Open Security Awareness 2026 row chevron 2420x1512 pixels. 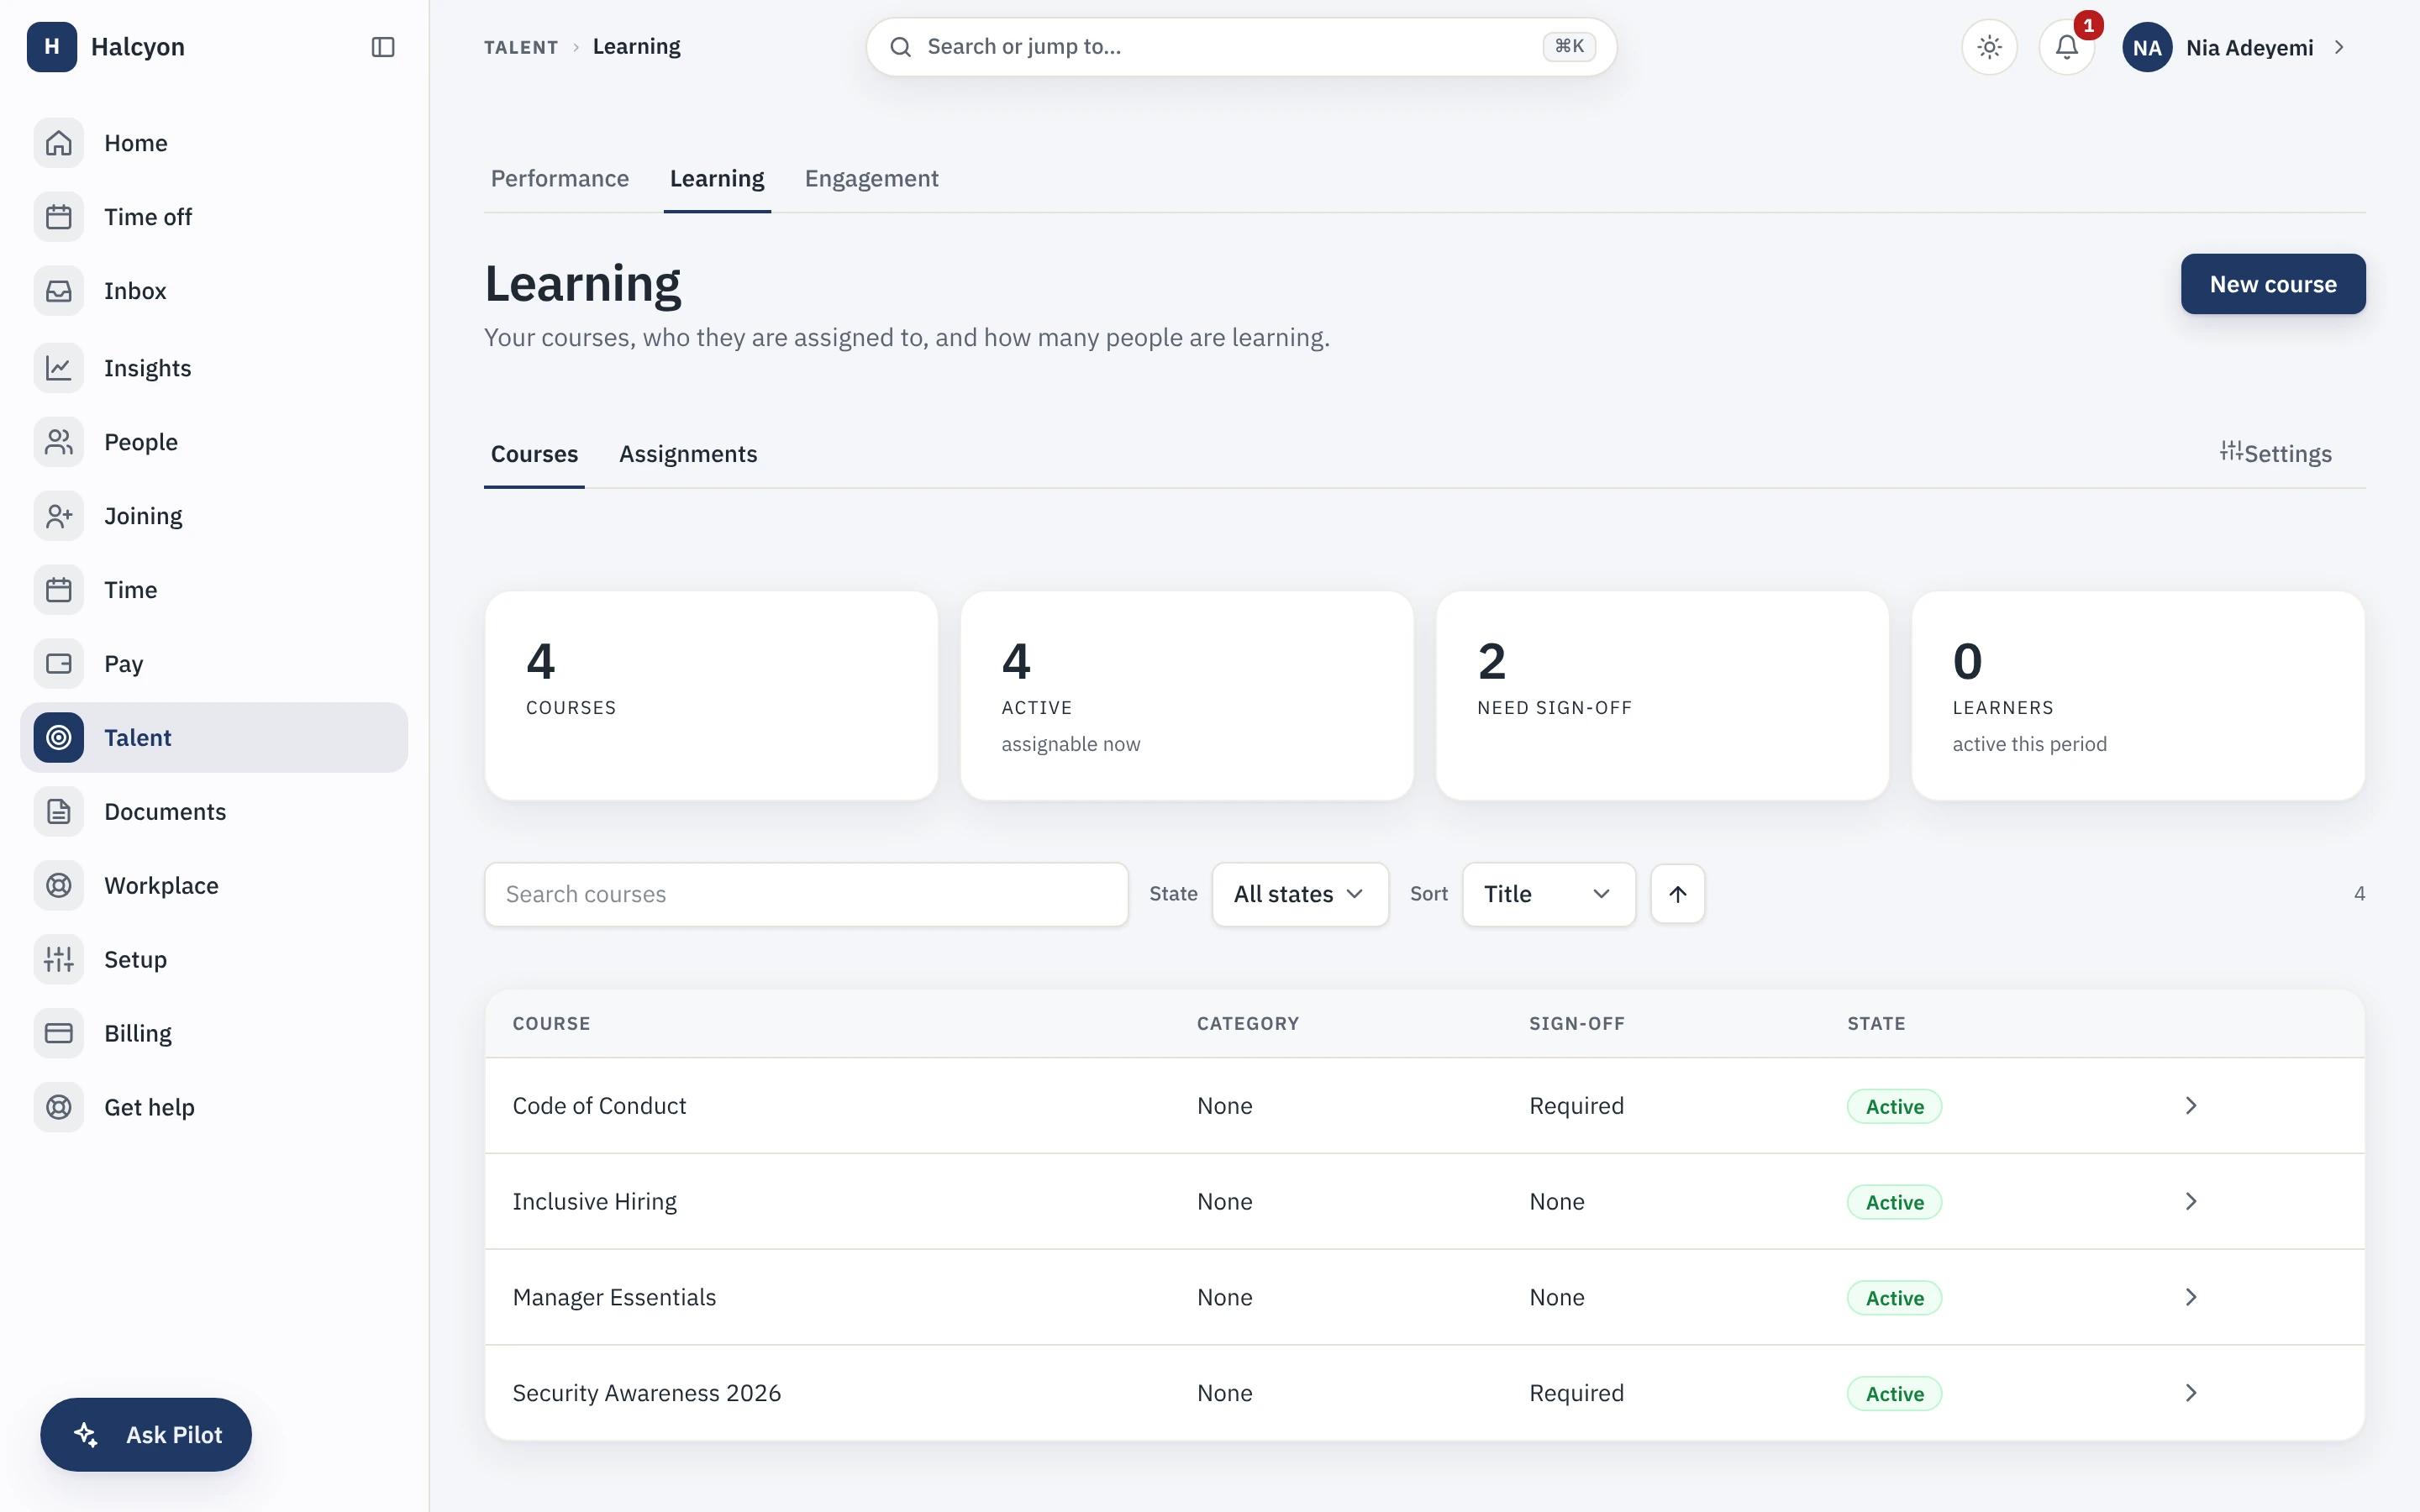(x=2190, y=1394)
